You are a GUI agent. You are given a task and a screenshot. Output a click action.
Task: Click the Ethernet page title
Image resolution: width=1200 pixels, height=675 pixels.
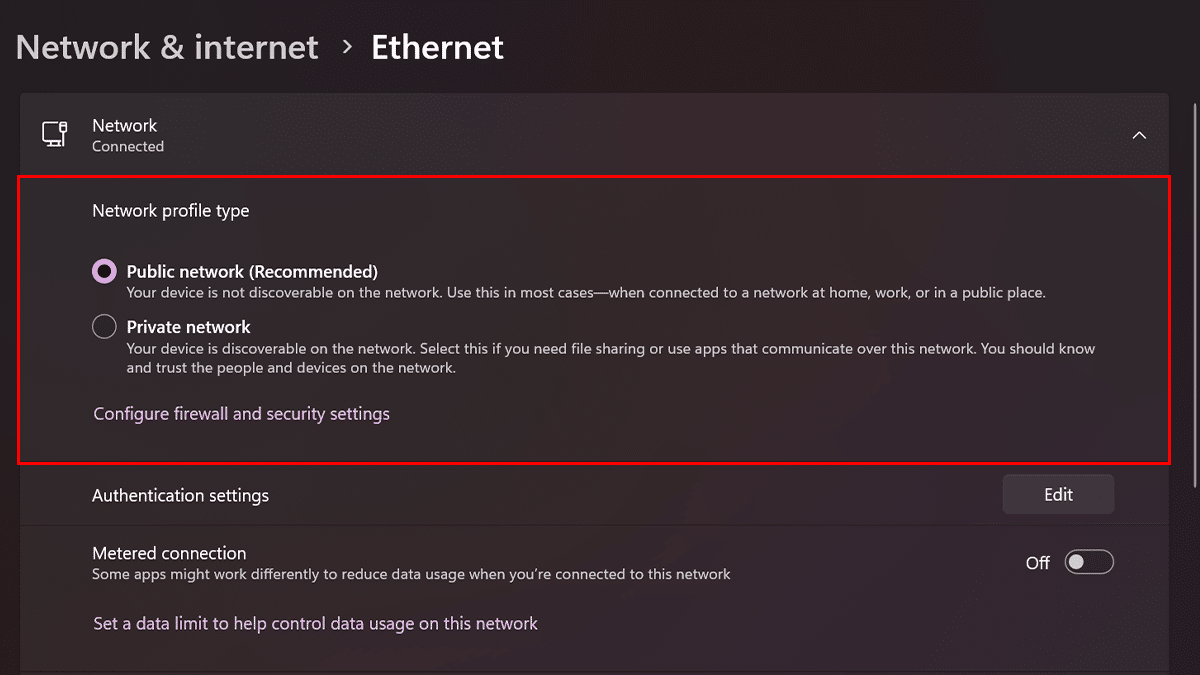point(437,47)
